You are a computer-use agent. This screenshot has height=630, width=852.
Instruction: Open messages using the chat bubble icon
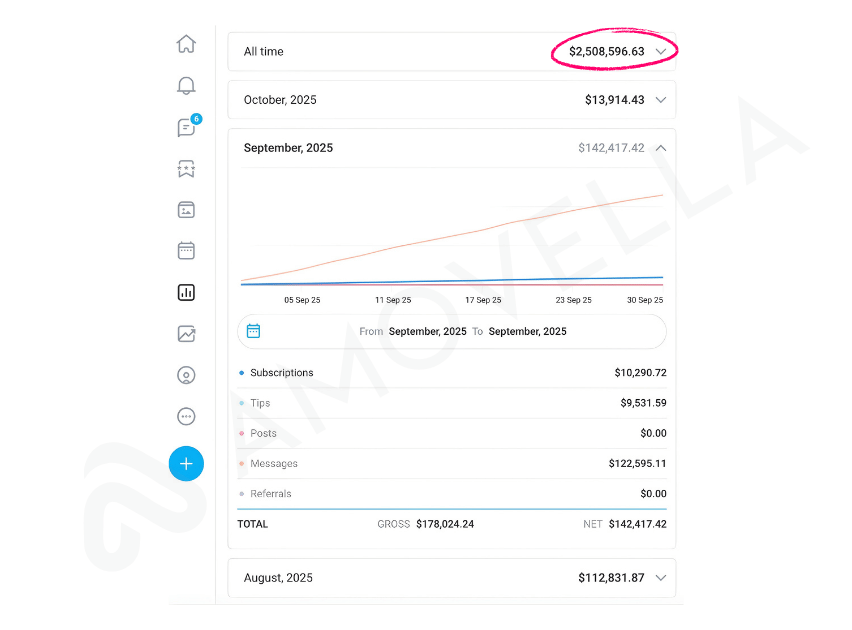186,127
